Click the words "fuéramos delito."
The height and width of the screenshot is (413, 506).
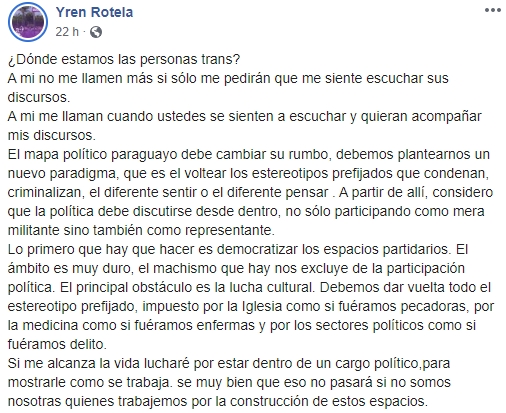tap(57, 344)
